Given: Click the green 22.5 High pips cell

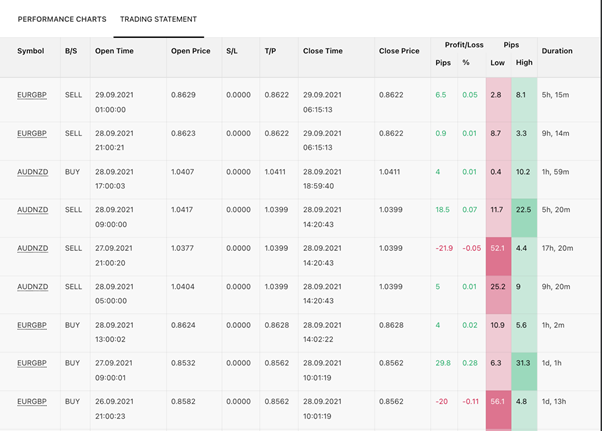Looking at the screenshot, I should click(524, 210).
